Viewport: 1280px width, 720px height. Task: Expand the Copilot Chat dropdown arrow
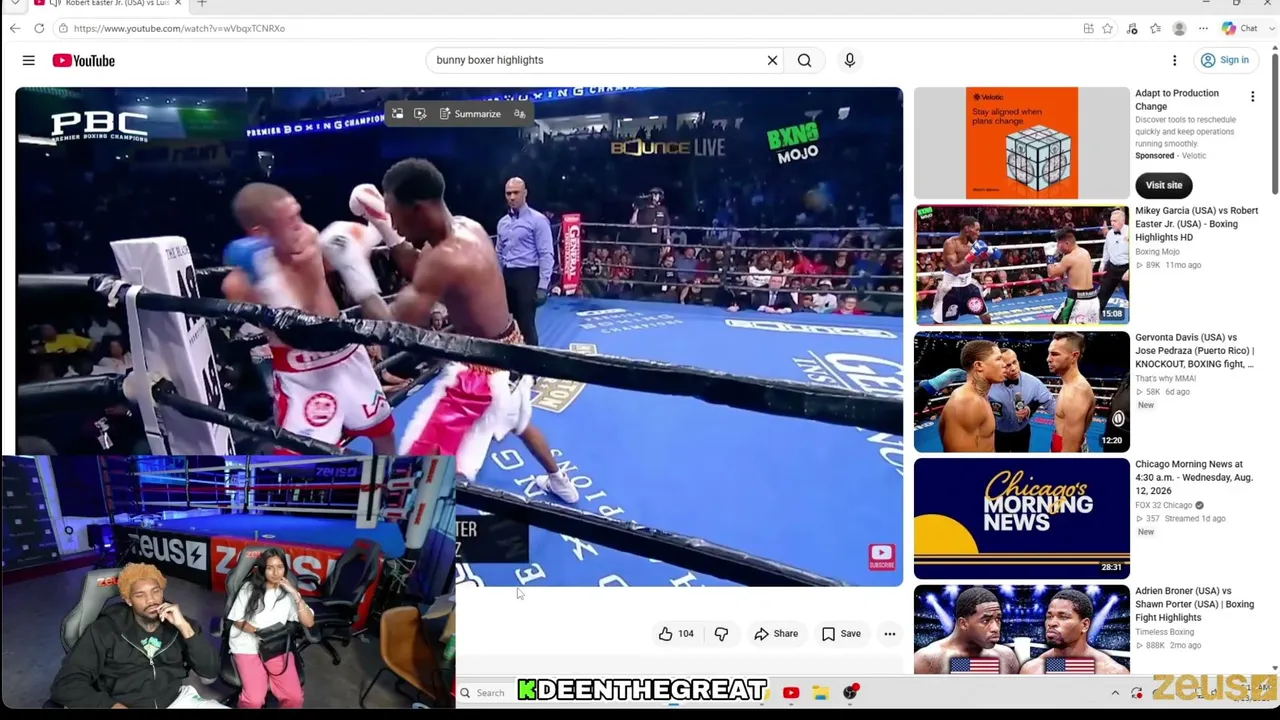(x=1271, y=29)
